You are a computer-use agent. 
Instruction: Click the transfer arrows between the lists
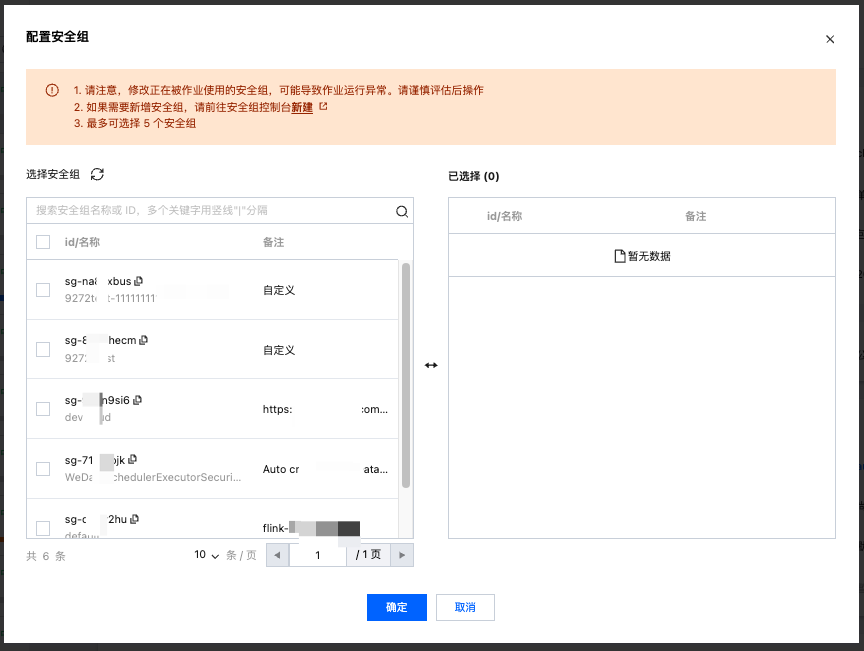(431, 365)
